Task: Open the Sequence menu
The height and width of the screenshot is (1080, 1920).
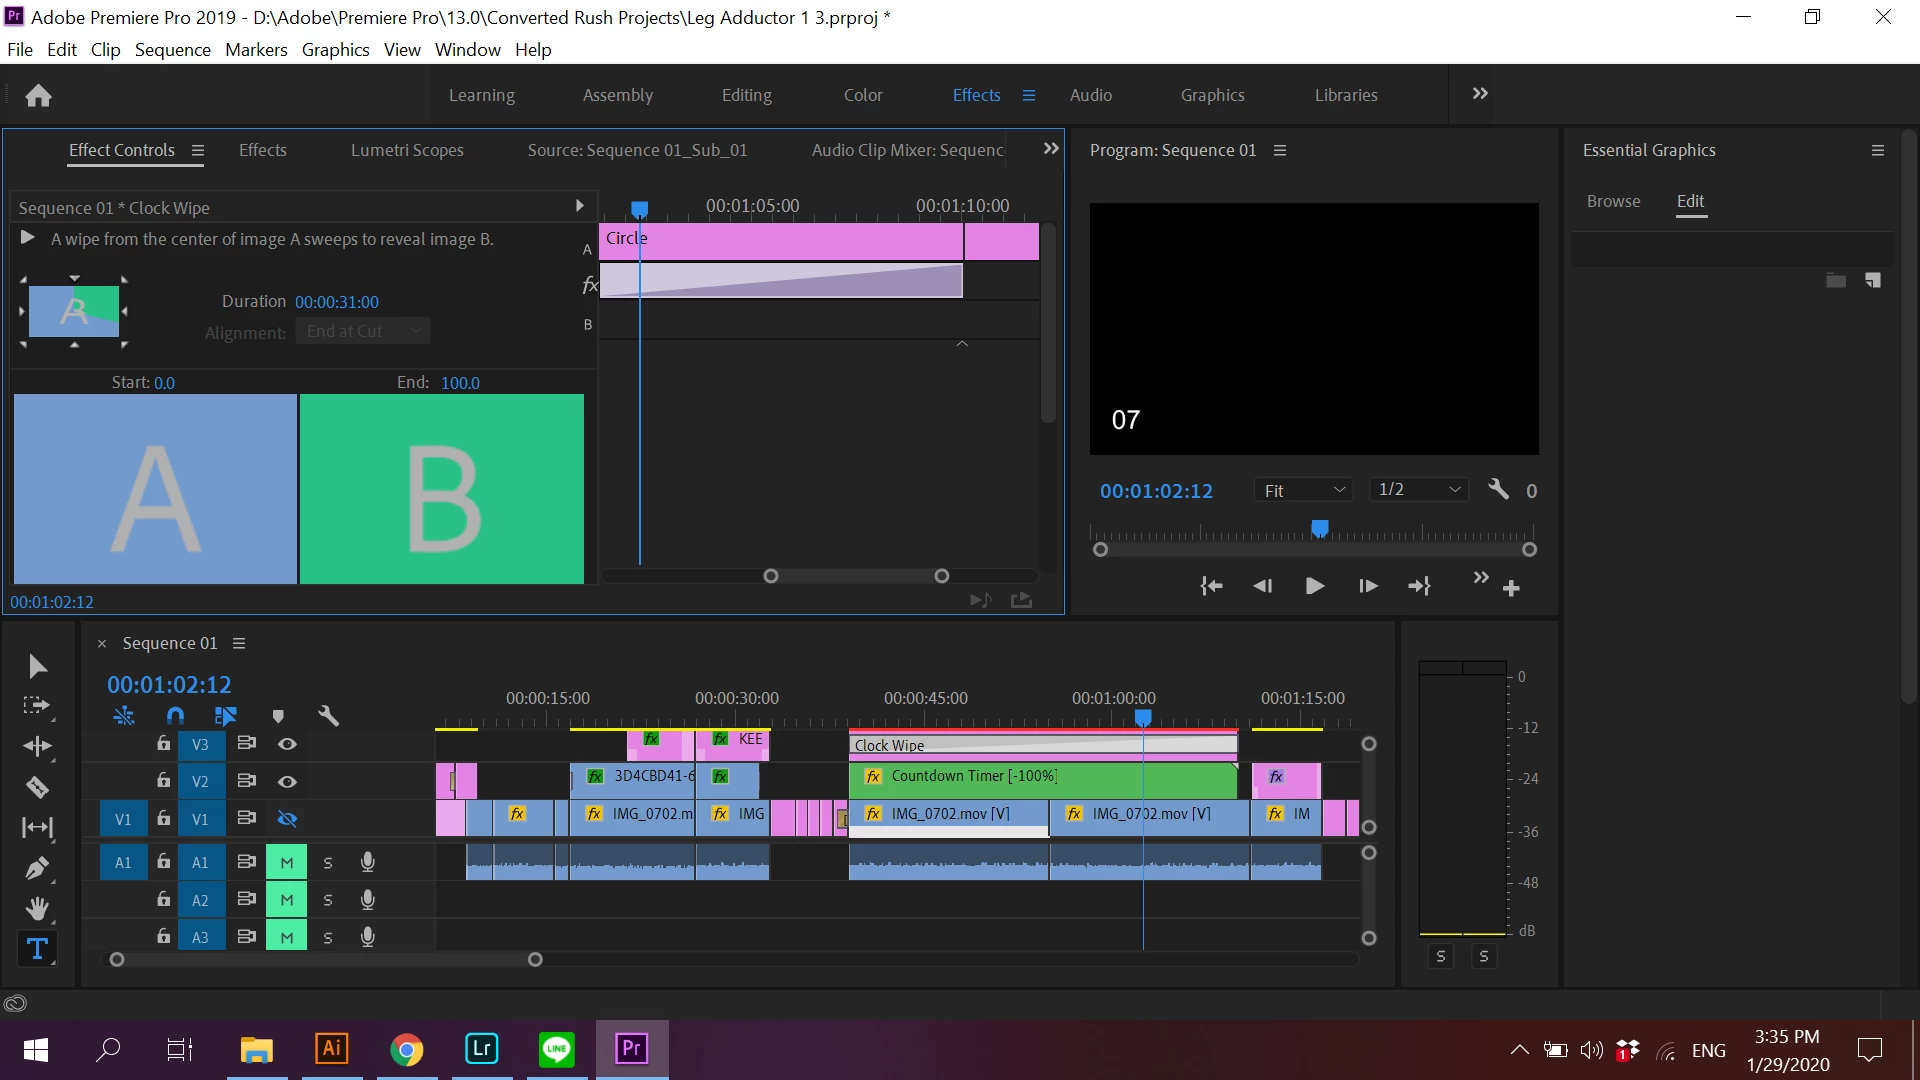Action: point(173,50)
